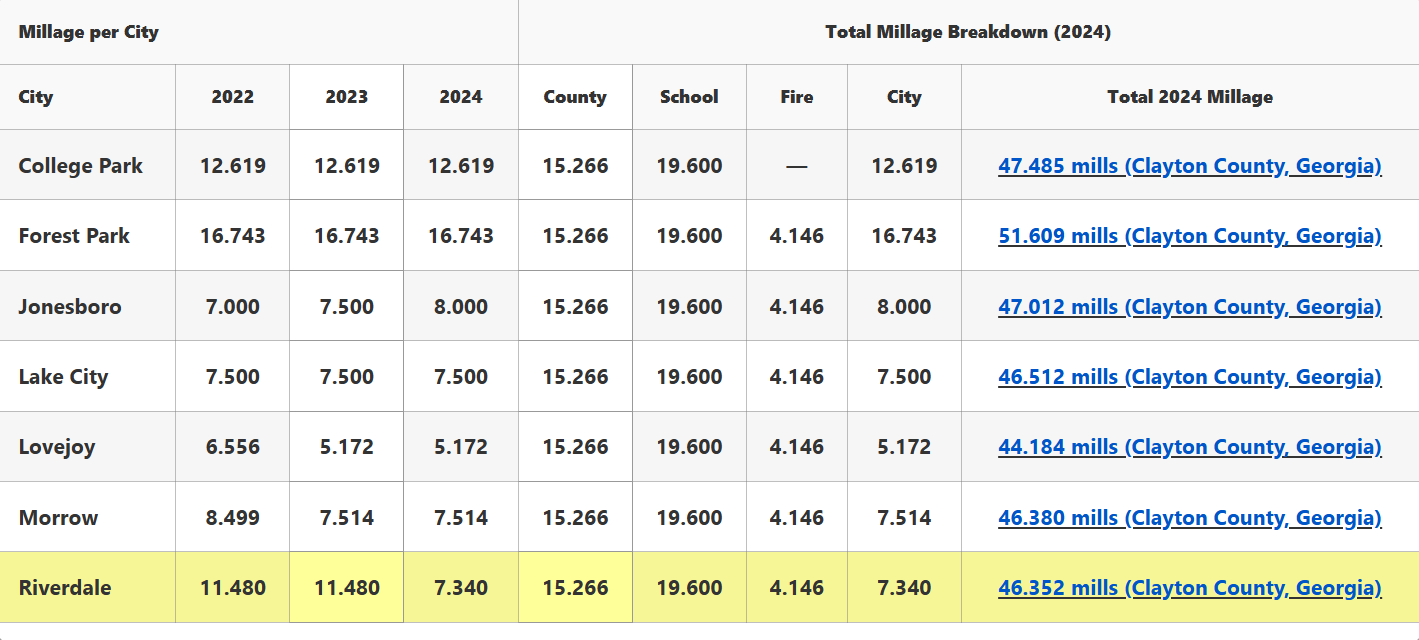Select the School column header

[x=689, y=97]
